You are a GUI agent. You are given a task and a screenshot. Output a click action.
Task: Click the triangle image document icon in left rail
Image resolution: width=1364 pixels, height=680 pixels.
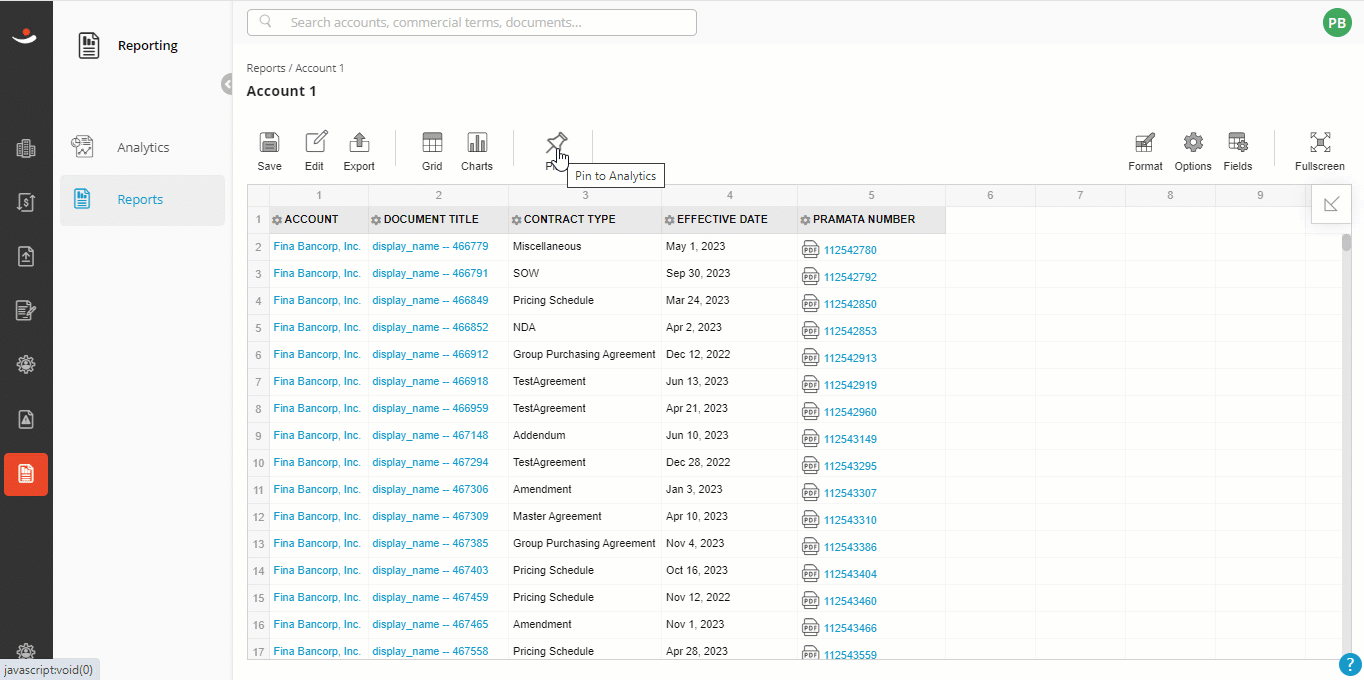click(x=26, y=419)
